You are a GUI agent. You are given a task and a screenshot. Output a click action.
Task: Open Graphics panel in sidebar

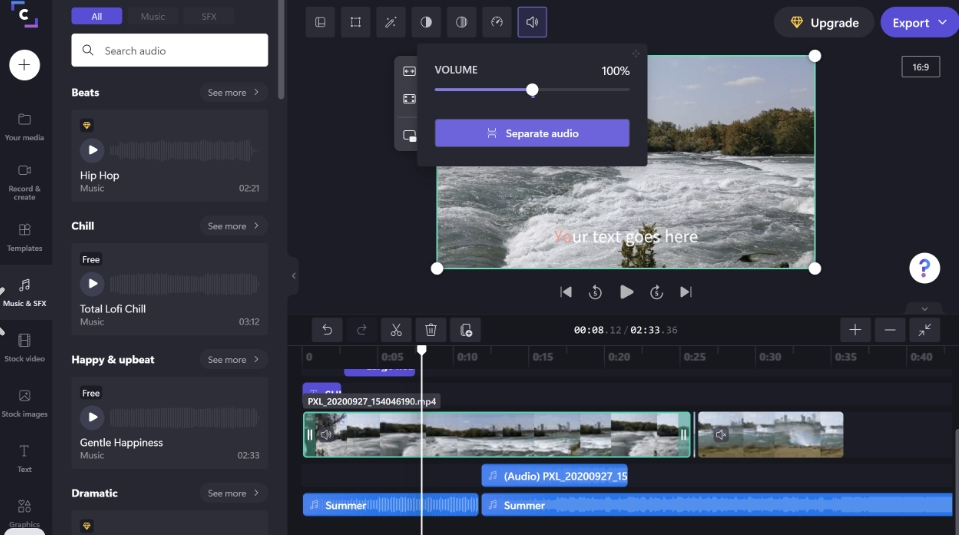tap(24, 514)
